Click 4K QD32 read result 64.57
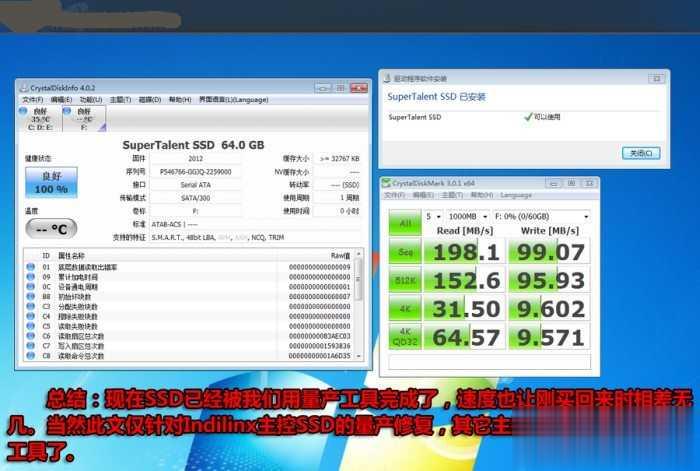The height and width of the screenshot is (471, 700). point(465,337)
